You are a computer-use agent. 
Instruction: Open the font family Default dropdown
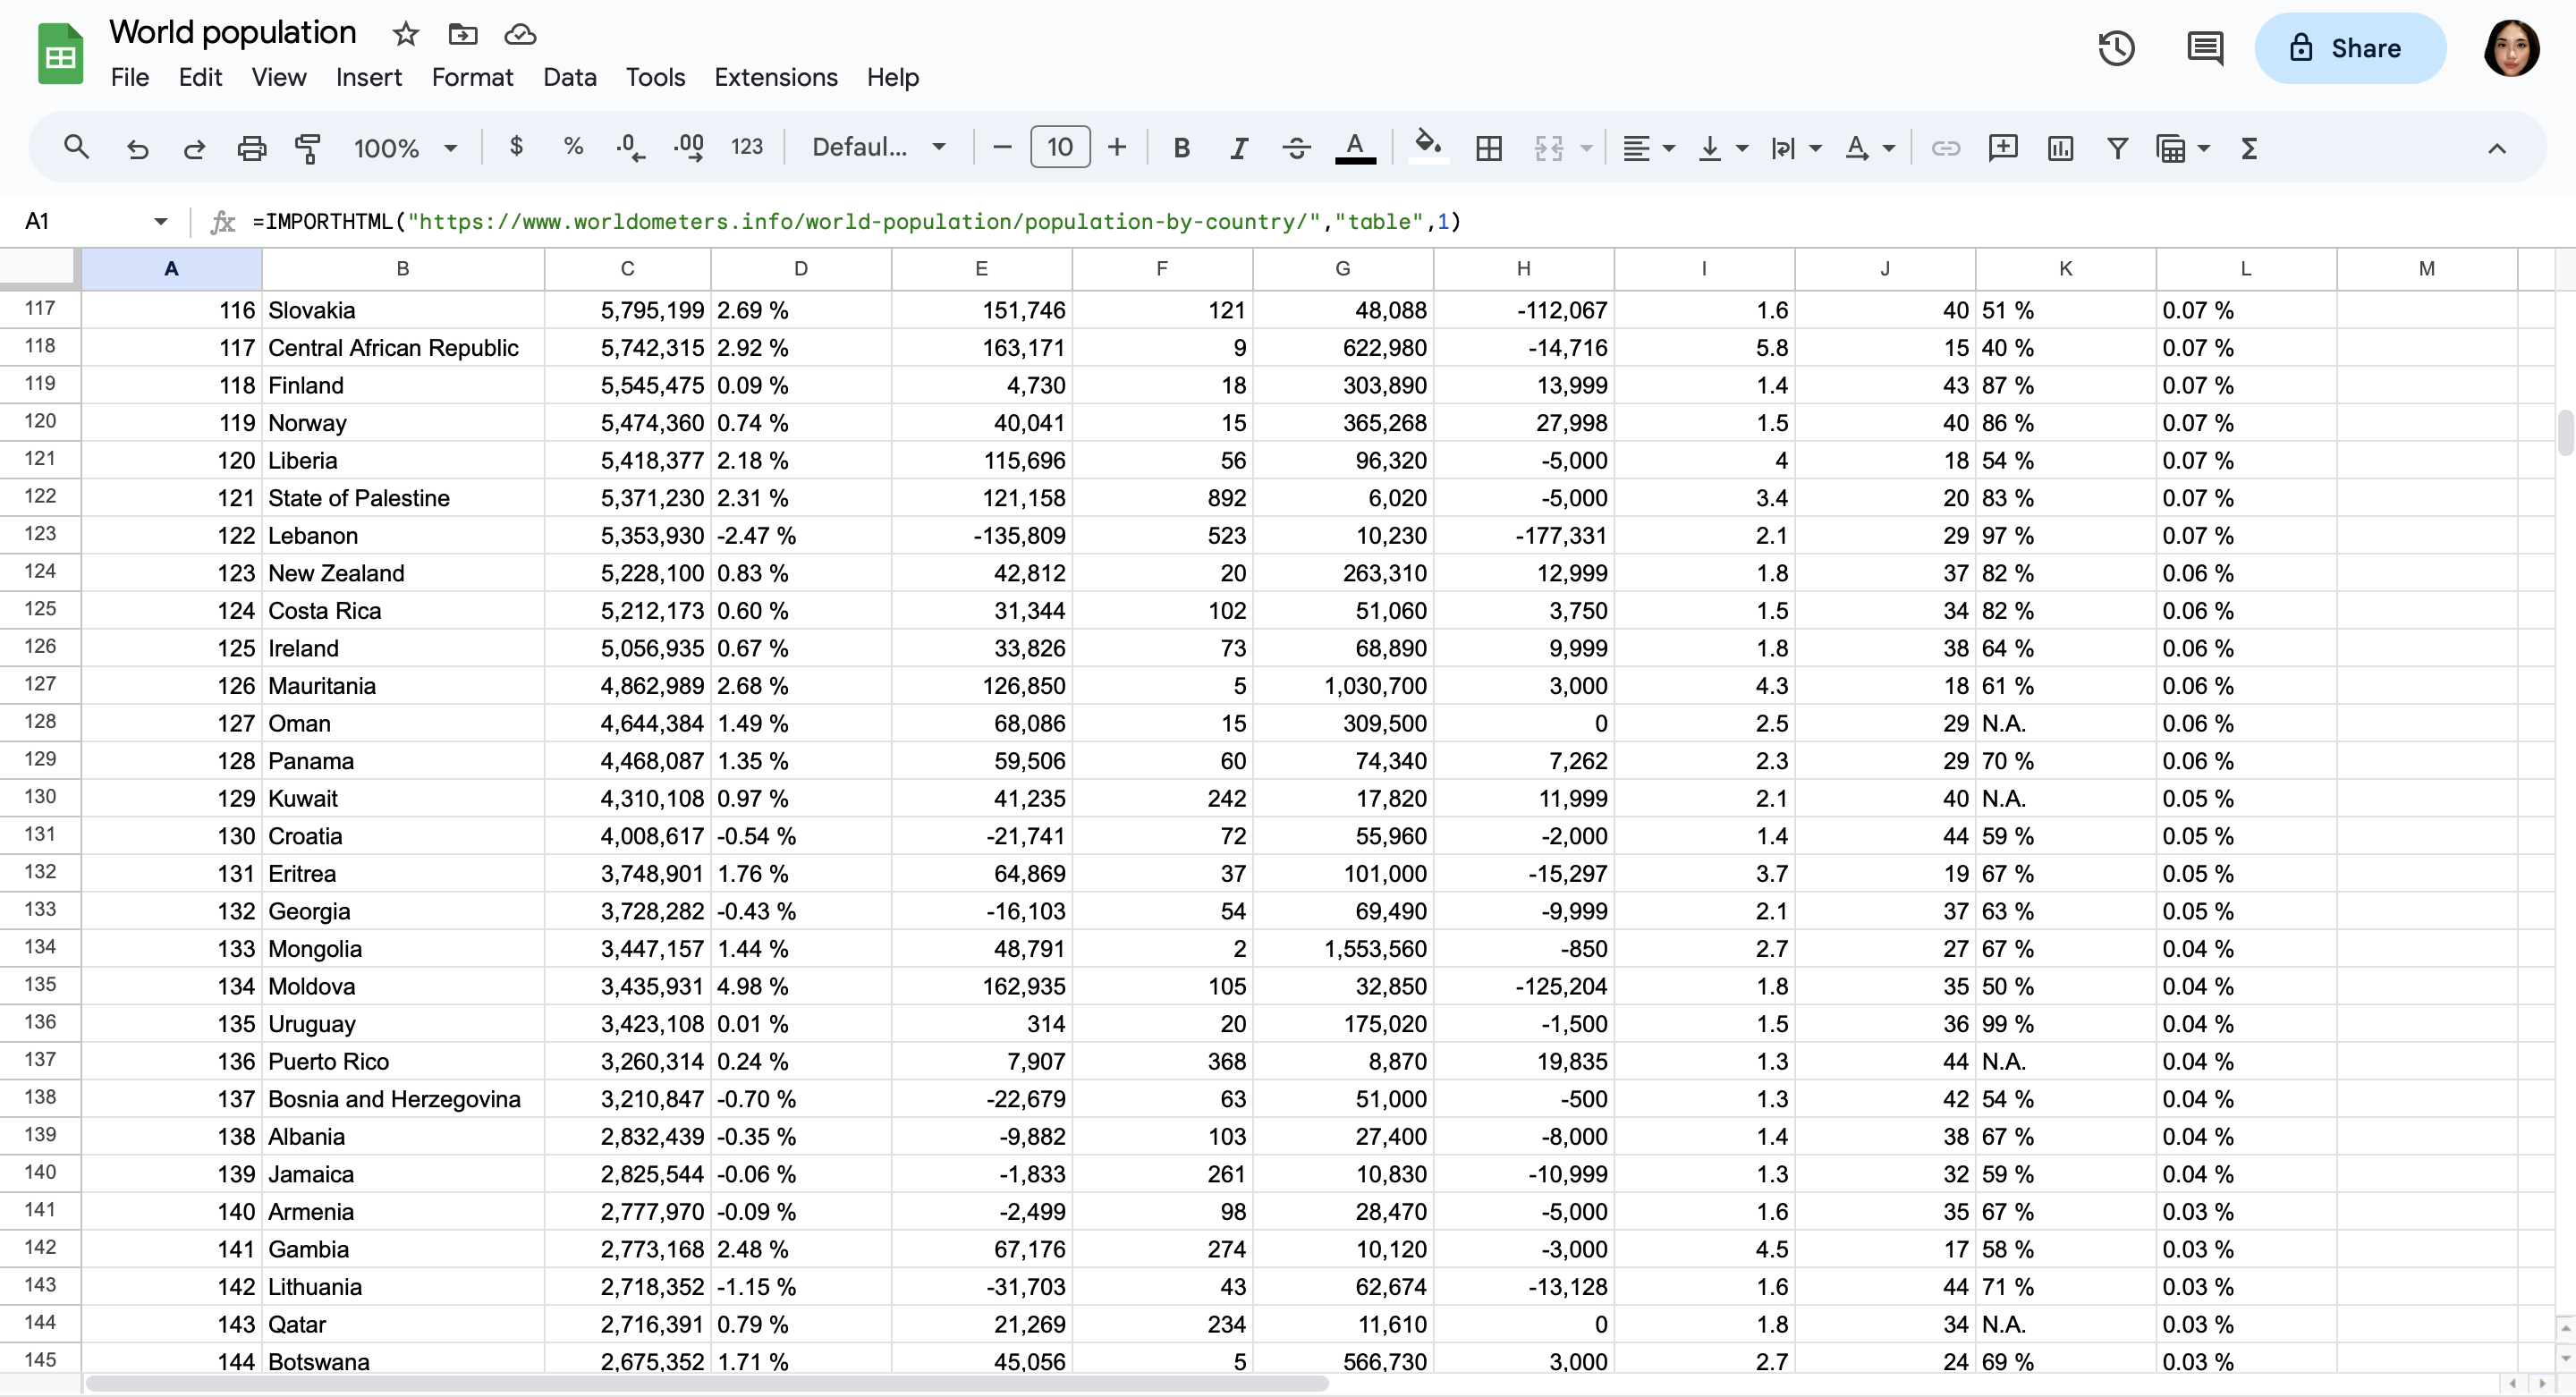pos(878,148)
